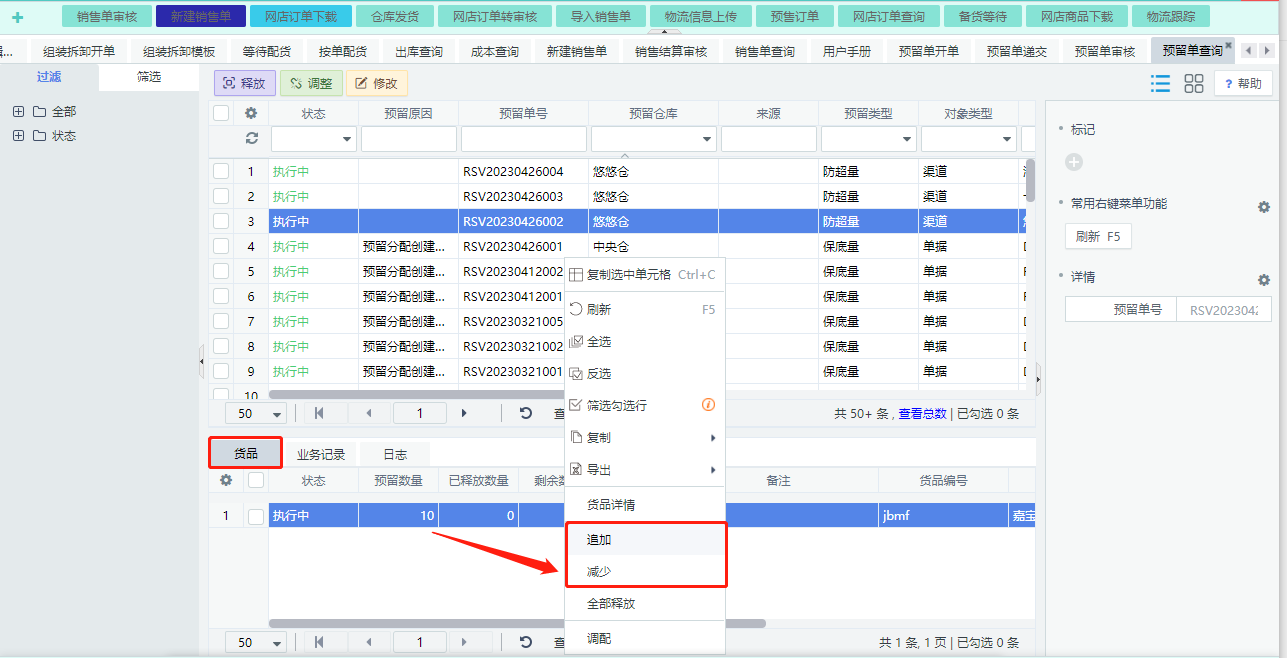
Task: Open 对象类型 column filter dropdown
Action: pos(1007,139)
